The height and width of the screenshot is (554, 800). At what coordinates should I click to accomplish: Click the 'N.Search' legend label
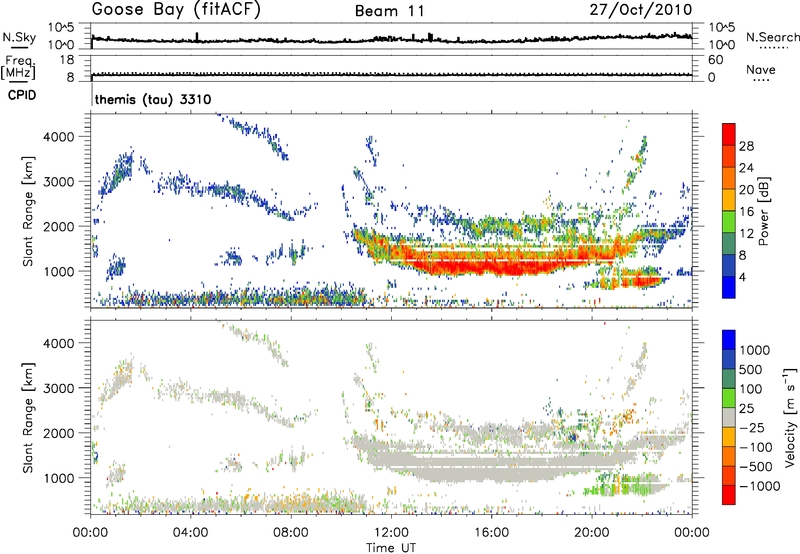coord(772,37)
